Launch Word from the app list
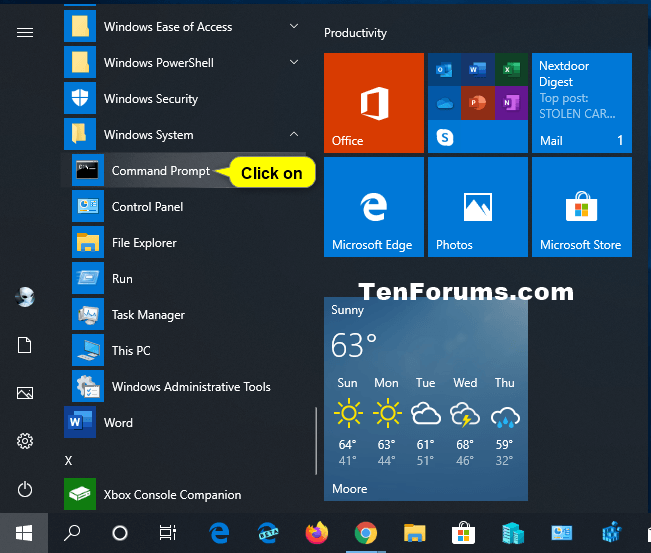 (184, 423)
